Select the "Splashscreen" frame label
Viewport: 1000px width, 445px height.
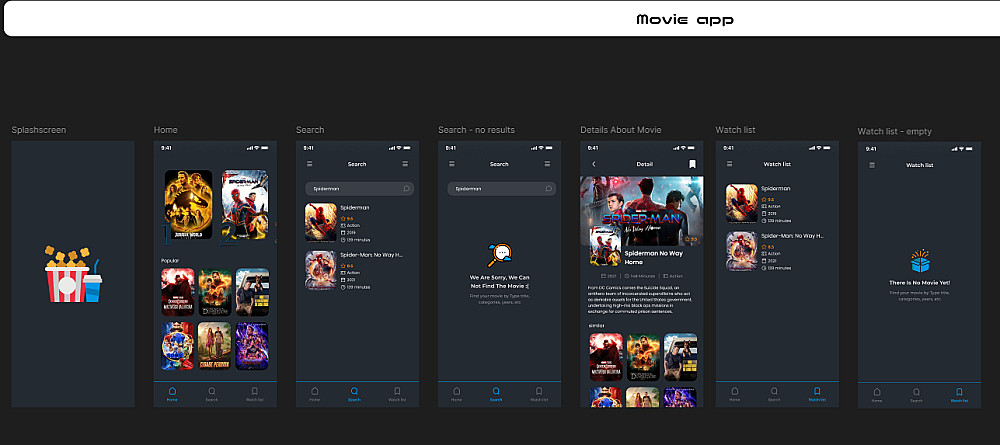39,130
